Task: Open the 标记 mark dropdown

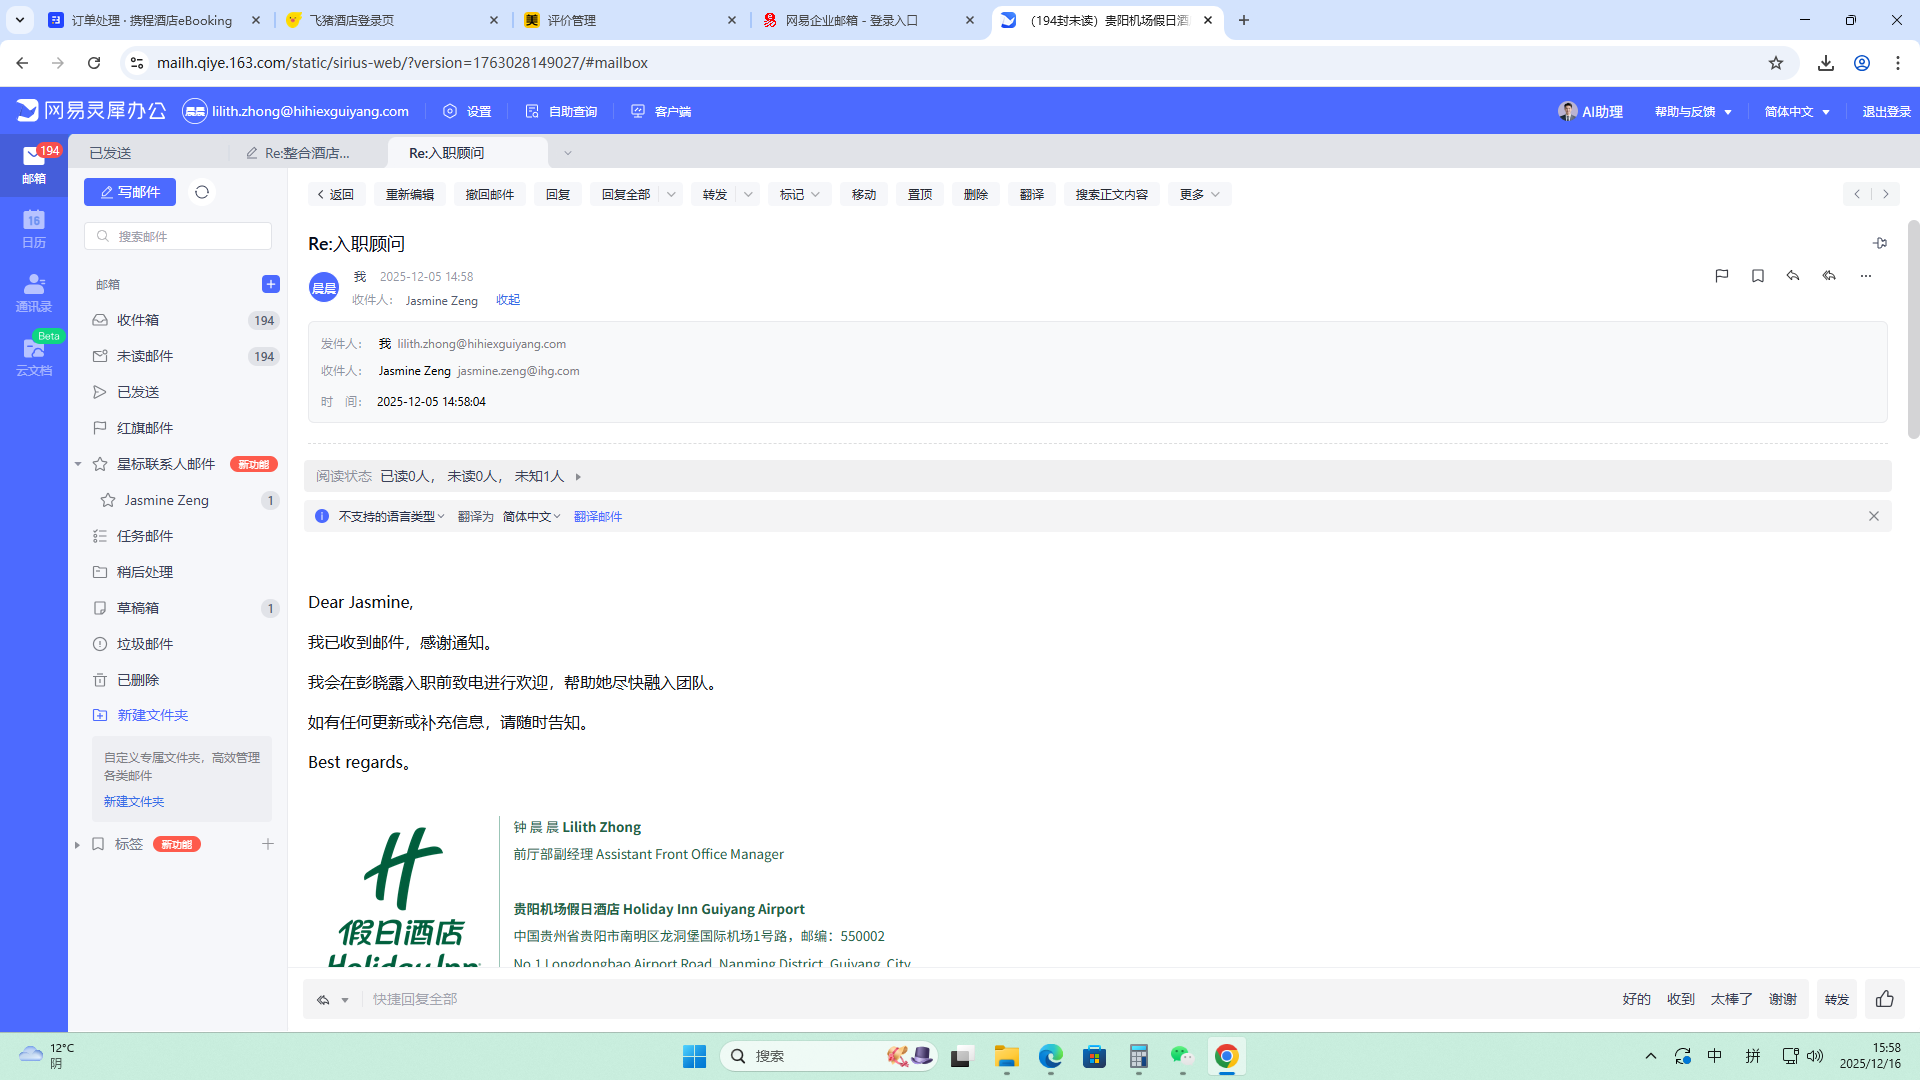Action: point(800,194)
